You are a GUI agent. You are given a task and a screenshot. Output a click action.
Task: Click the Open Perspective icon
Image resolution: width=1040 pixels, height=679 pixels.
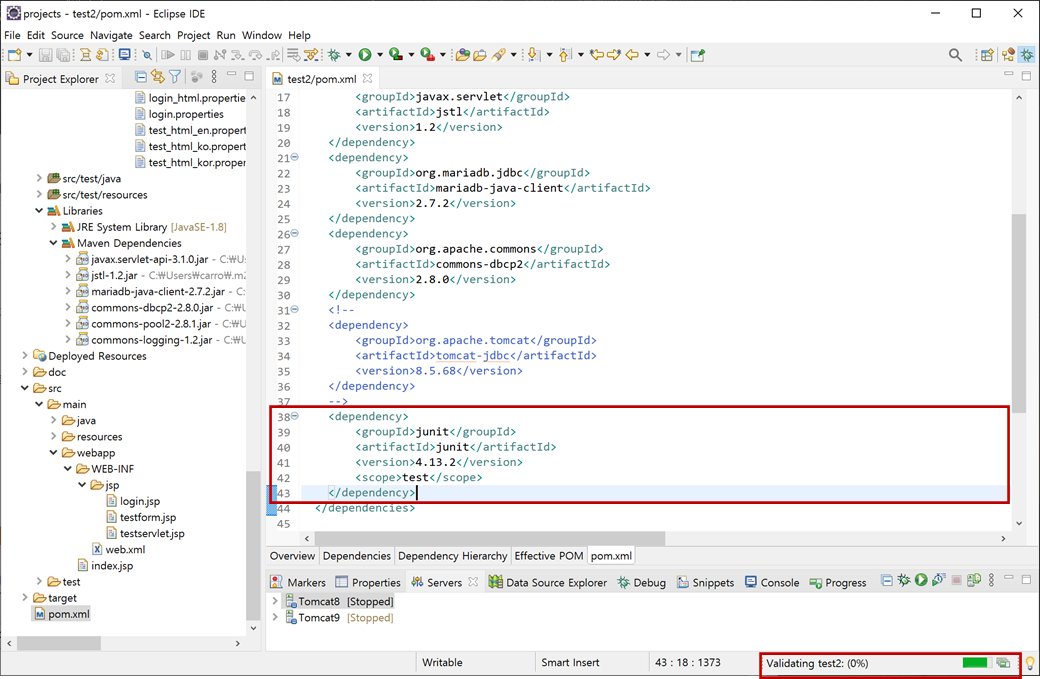coord(987,55)
